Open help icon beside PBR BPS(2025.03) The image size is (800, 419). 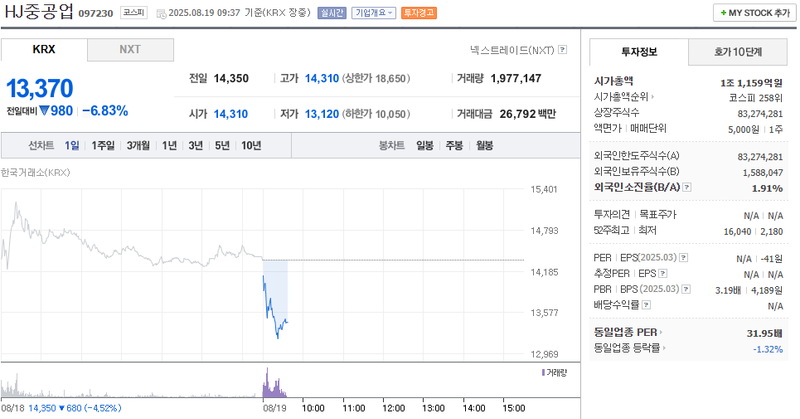coord(686,289)
